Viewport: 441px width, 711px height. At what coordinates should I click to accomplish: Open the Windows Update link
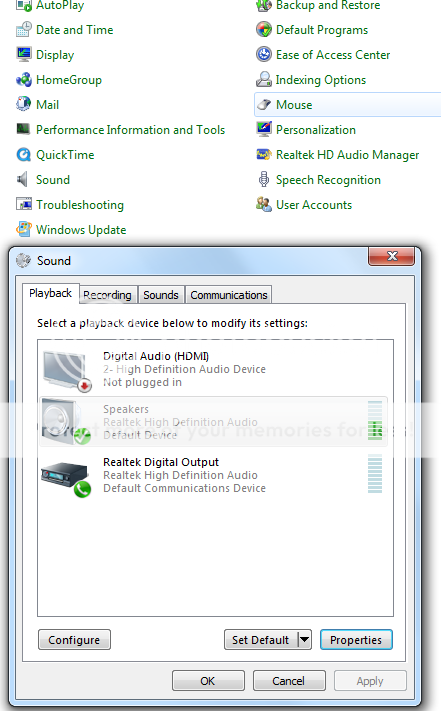tap(81, 229)
